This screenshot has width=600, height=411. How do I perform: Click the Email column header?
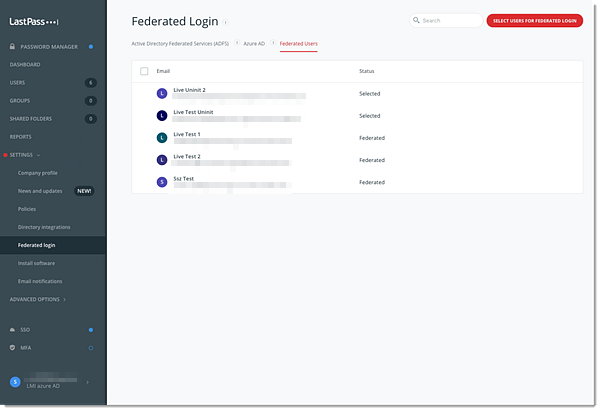163,71
